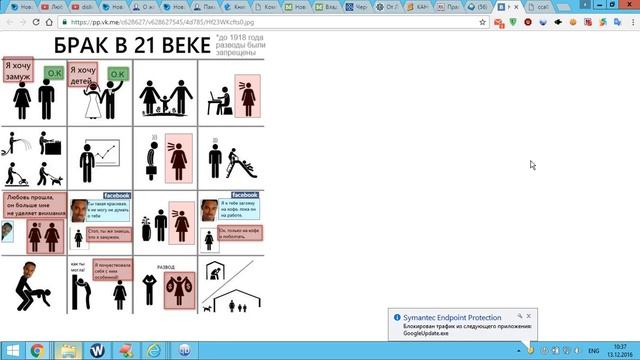Open Symantec notification settings wrench
Screen dimensions: 640x360
point(520,316)
